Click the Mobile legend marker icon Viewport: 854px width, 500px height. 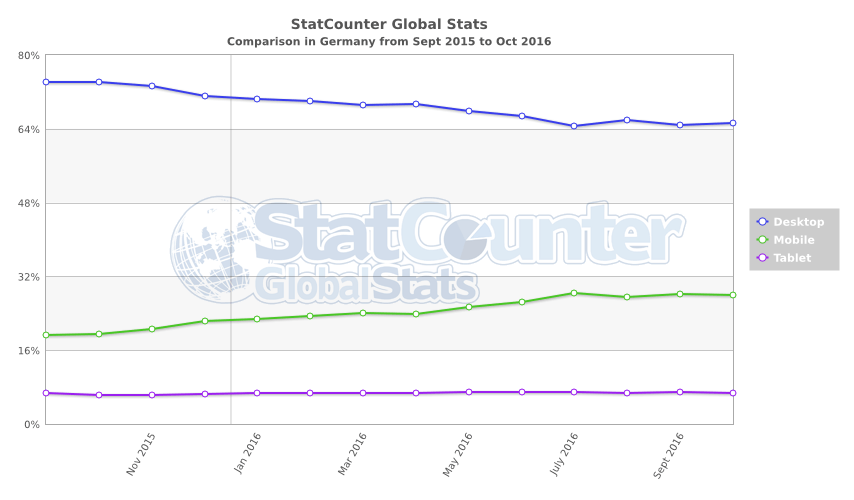coord(762,240)
